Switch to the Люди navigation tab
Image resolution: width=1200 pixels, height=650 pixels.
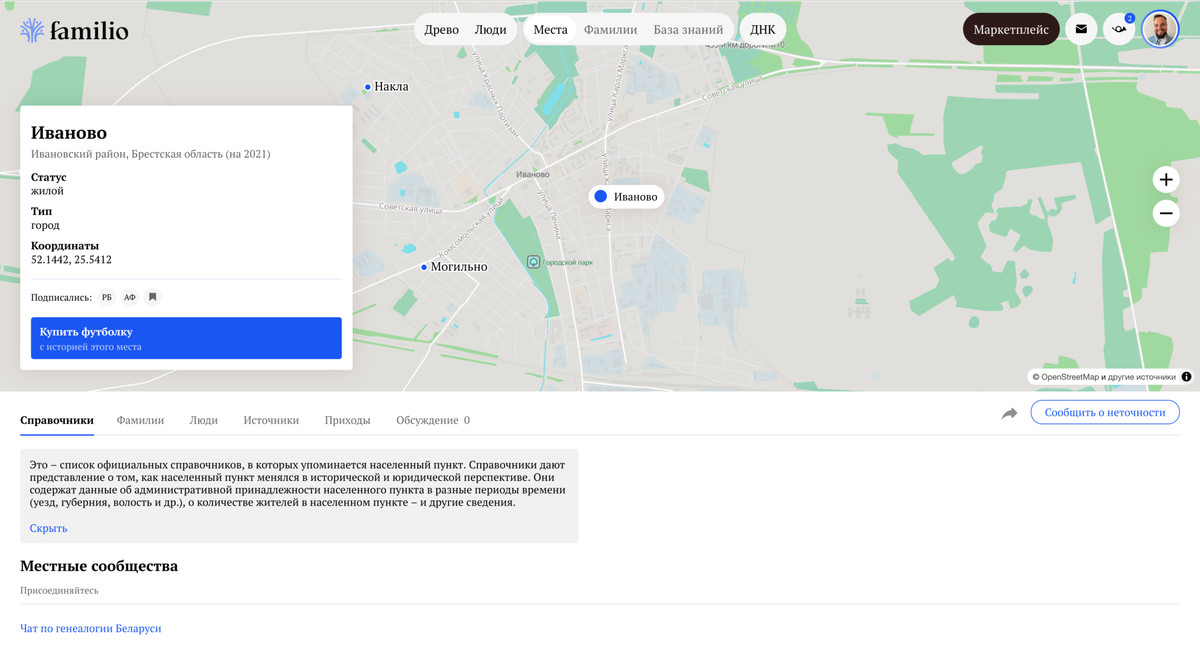point(490,29)
